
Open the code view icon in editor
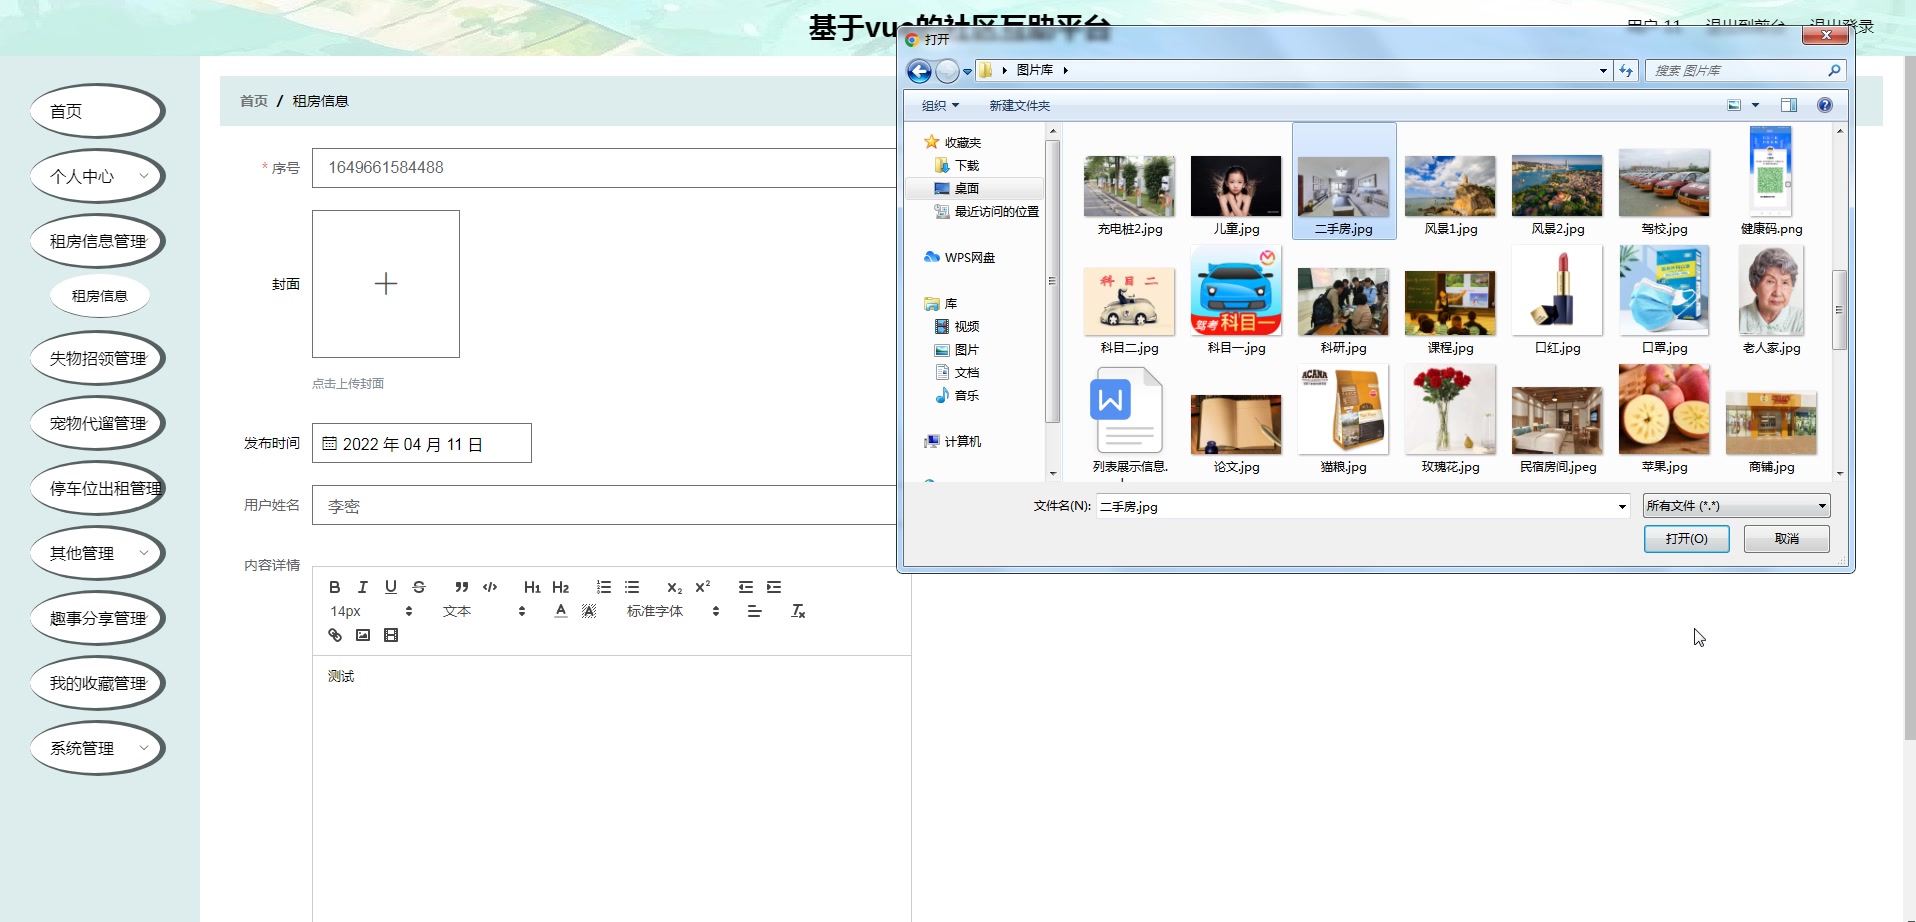pos(489,587)
